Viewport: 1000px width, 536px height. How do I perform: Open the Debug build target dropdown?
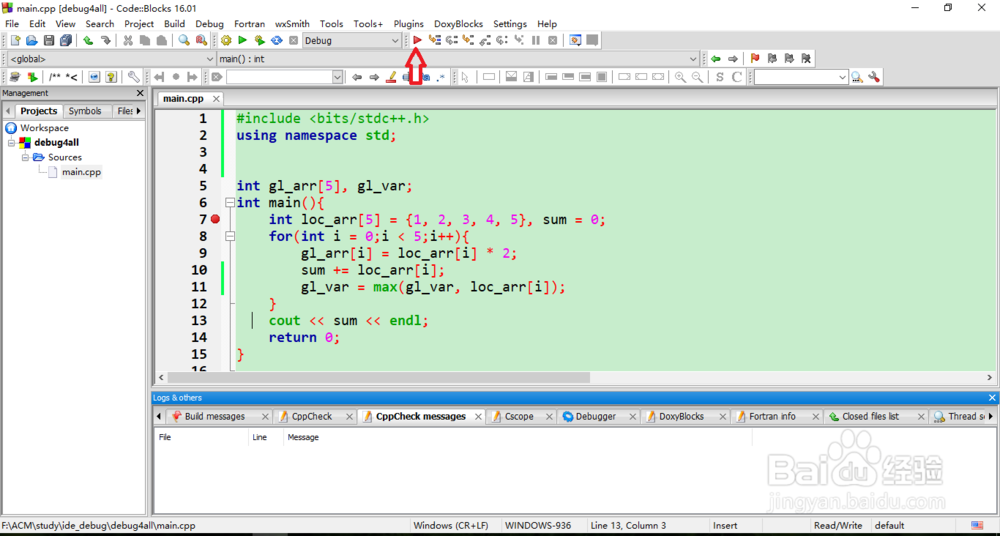pyautogui.click(x=395, y=40)
